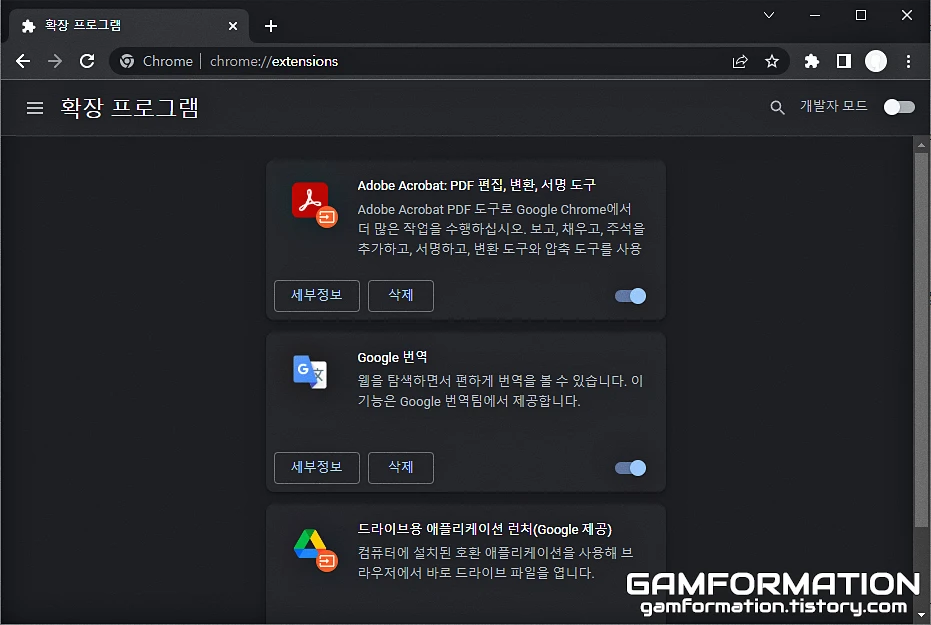Bookmark this page with the star icon
Viewport: 931px width, 625px height.
tap(772, 61)
